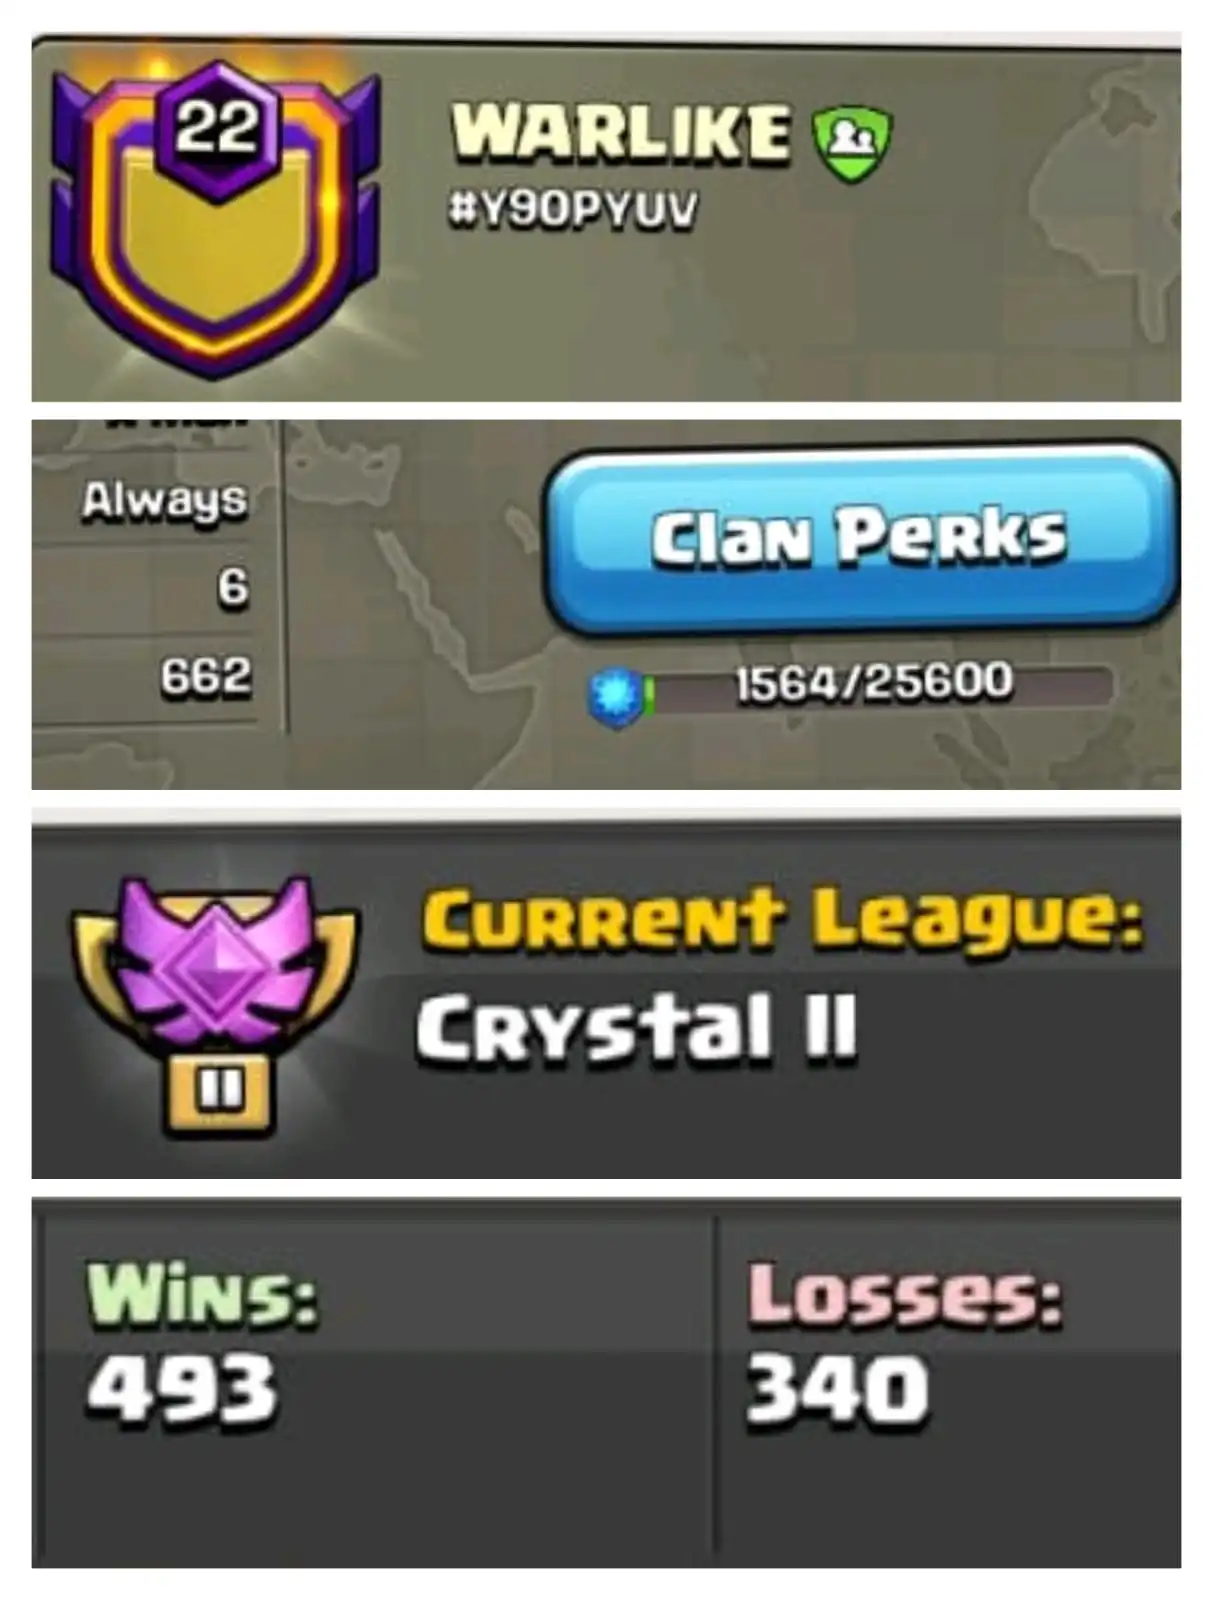Viewport: 1213px width, 1600px height.
Task: Tap the Losses label
Action: point(905,1295)
